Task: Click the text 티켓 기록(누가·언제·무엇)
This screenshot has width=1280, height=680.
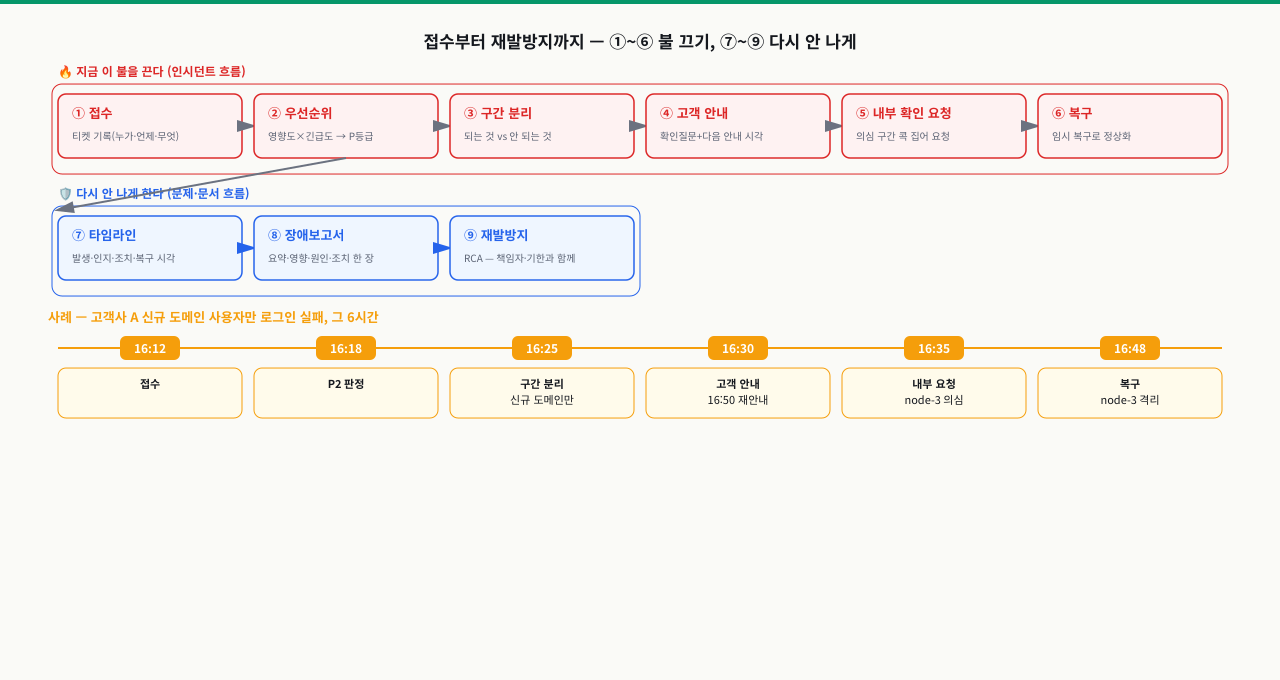Action: [x=125, y=136]
